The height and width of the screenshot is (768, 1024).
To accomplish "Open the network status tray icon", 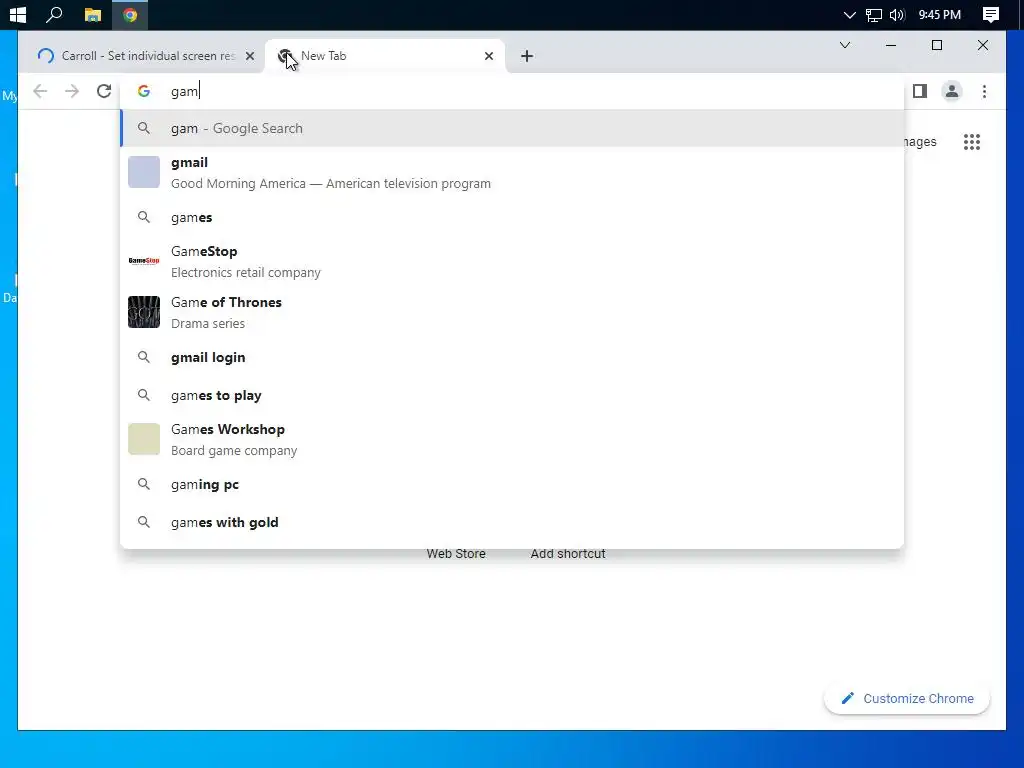I will 873,14.
